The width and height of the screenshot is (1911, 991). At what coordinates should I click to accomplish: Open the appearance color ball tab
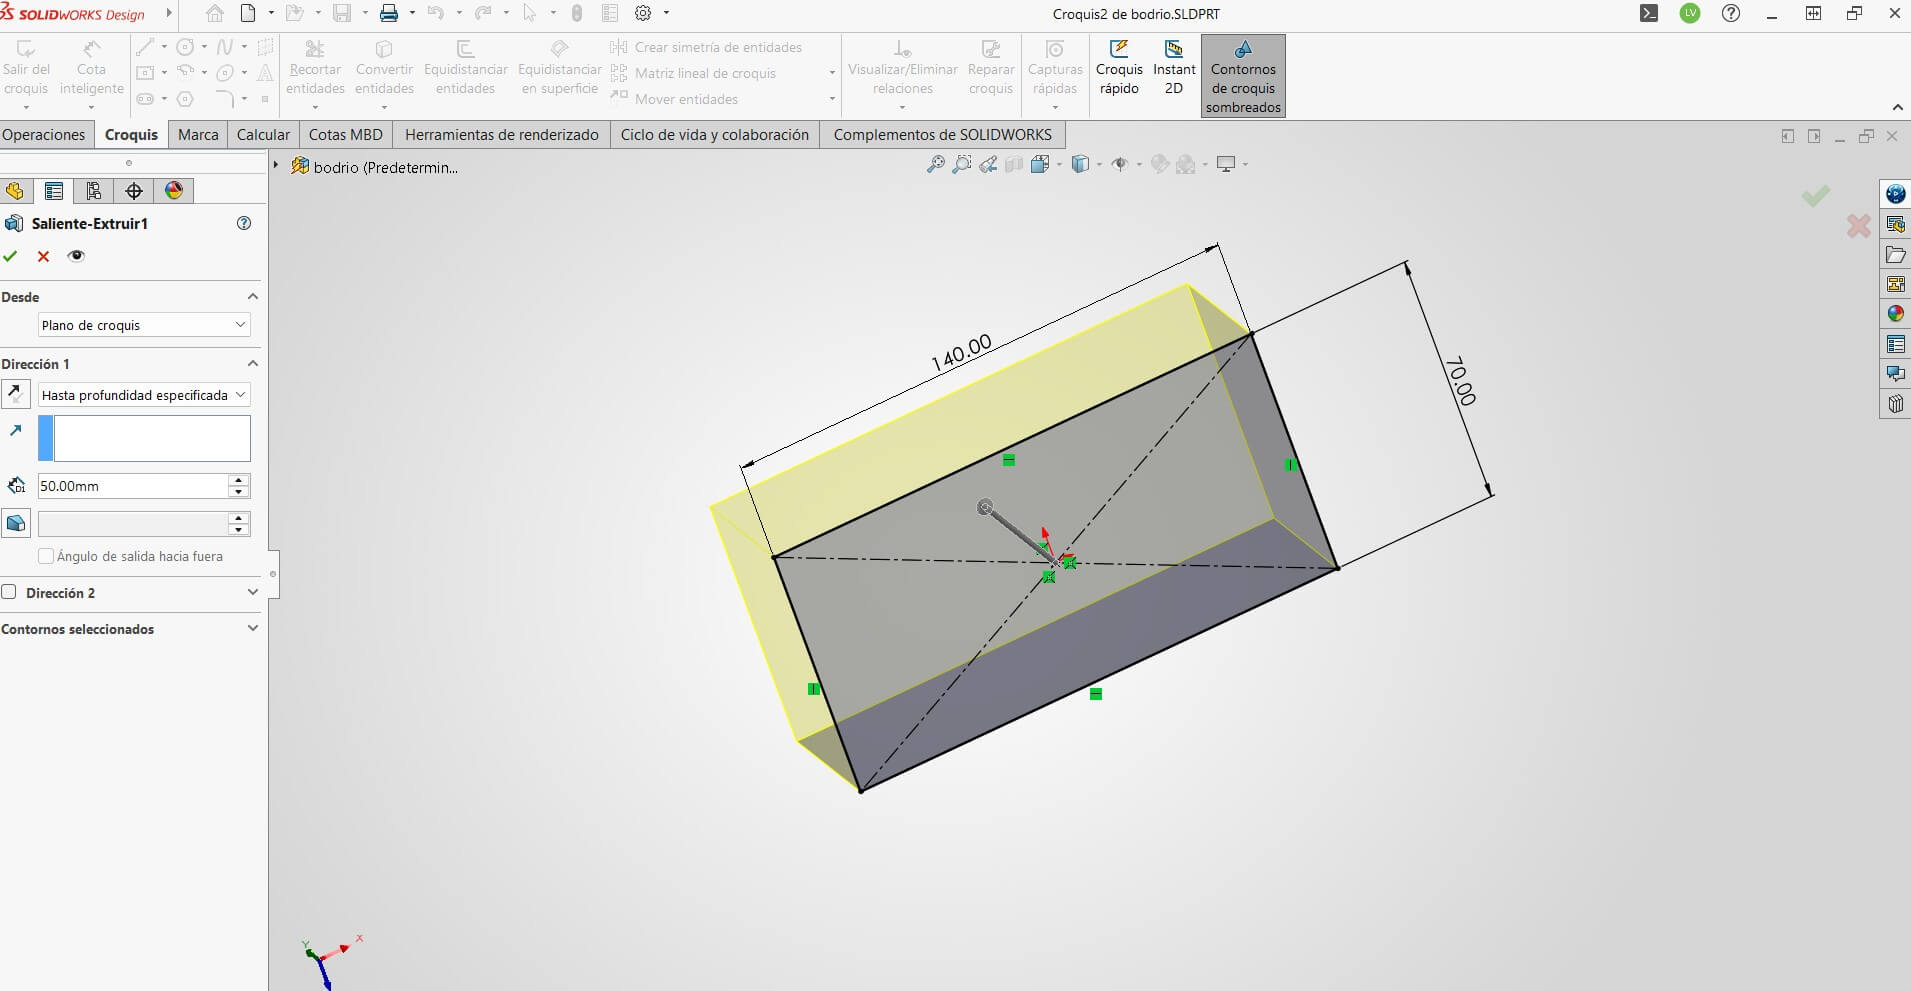[174, 191]
